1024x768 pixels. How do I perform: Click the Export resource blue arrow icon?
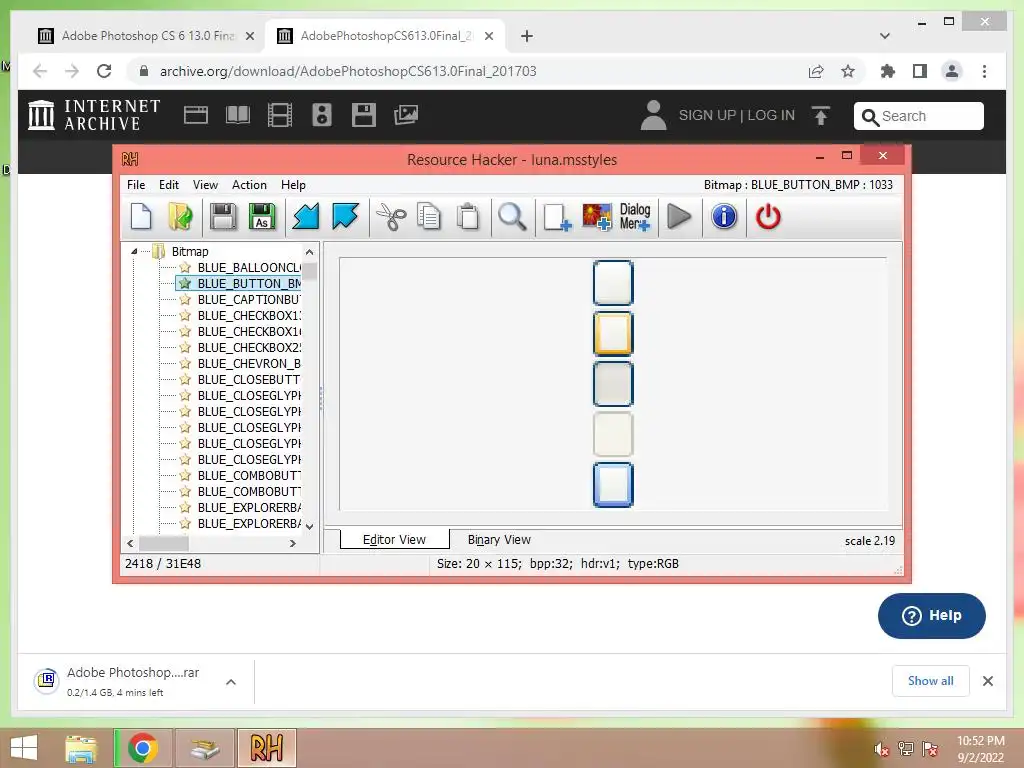click(345, 217)
